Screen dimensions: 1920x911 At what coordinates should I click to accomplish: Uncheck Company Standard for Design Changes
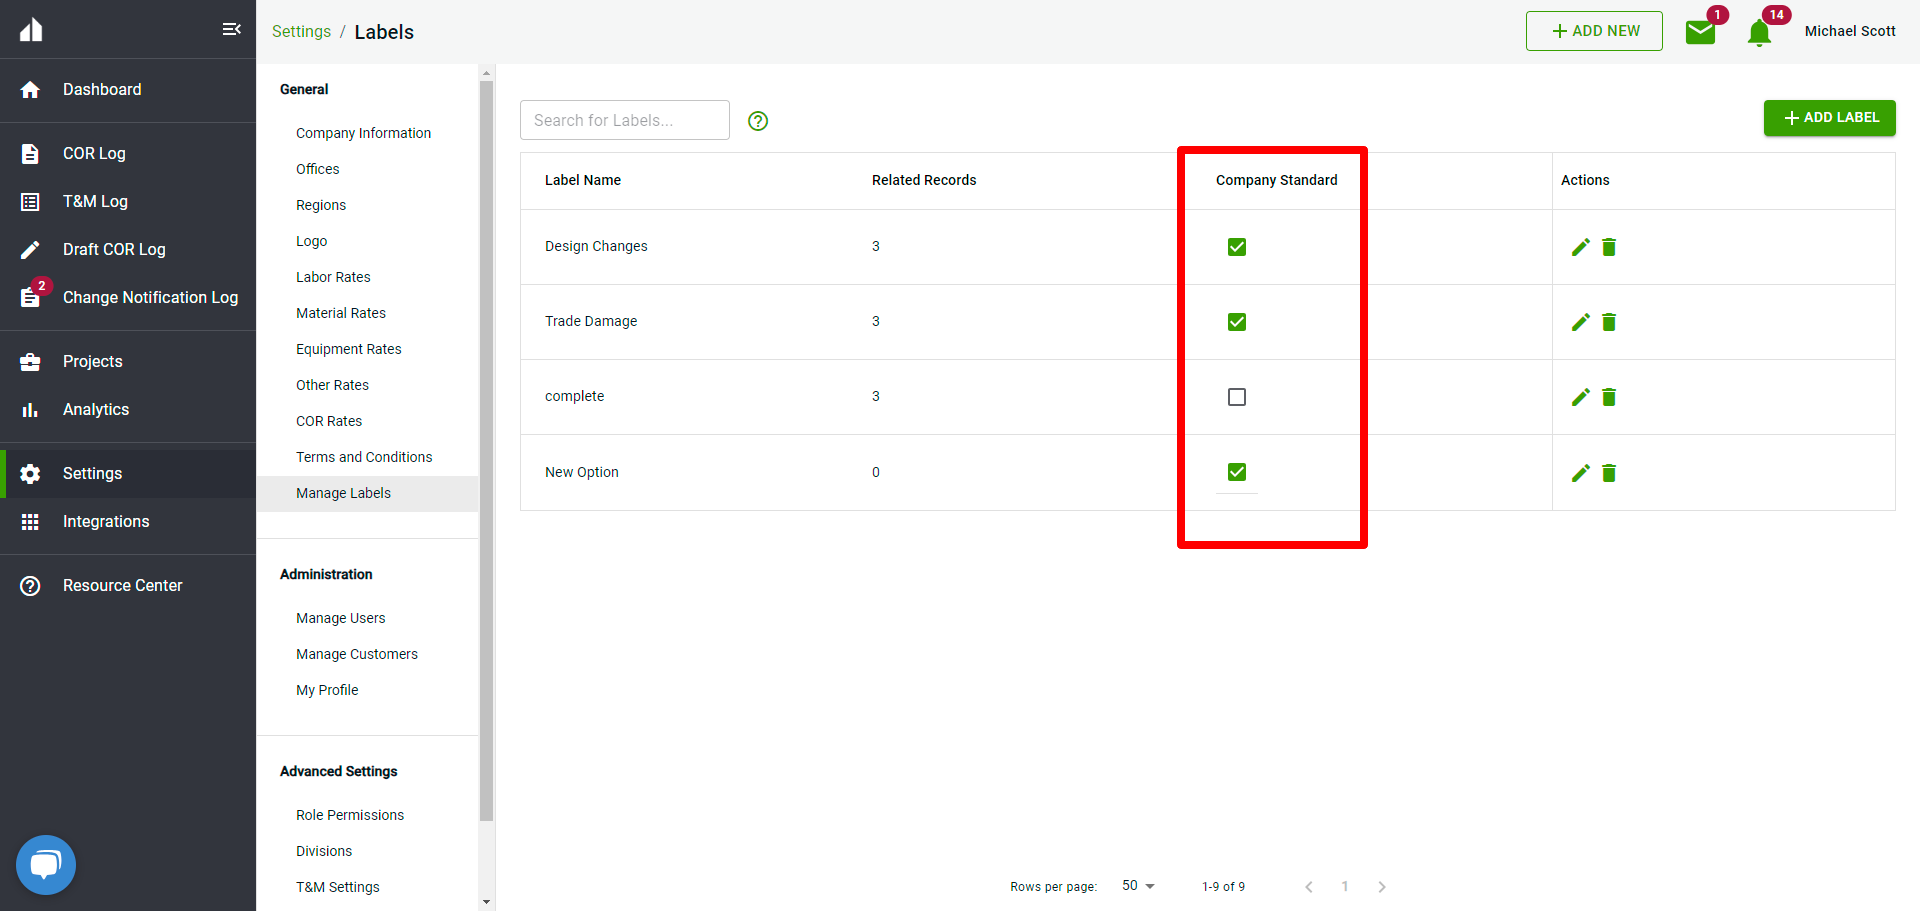coord(1237,247)
